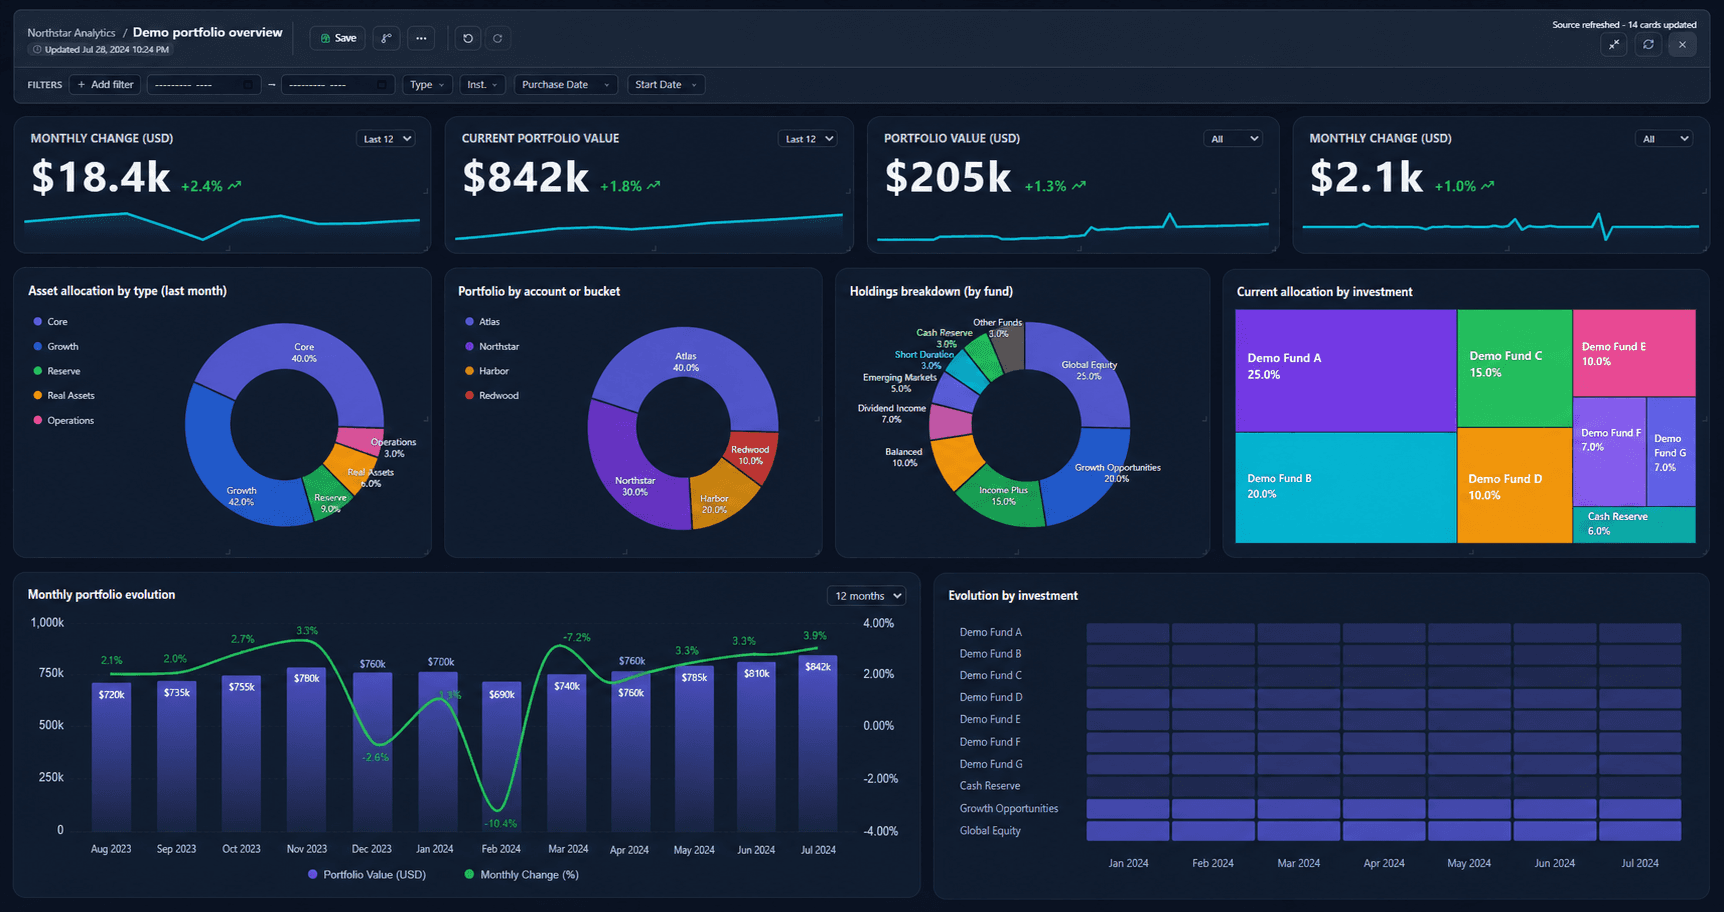This screenshot has width=1724, height=912.
Task: Click the Feb 2024 $690k bar
Action: point(501,757)
